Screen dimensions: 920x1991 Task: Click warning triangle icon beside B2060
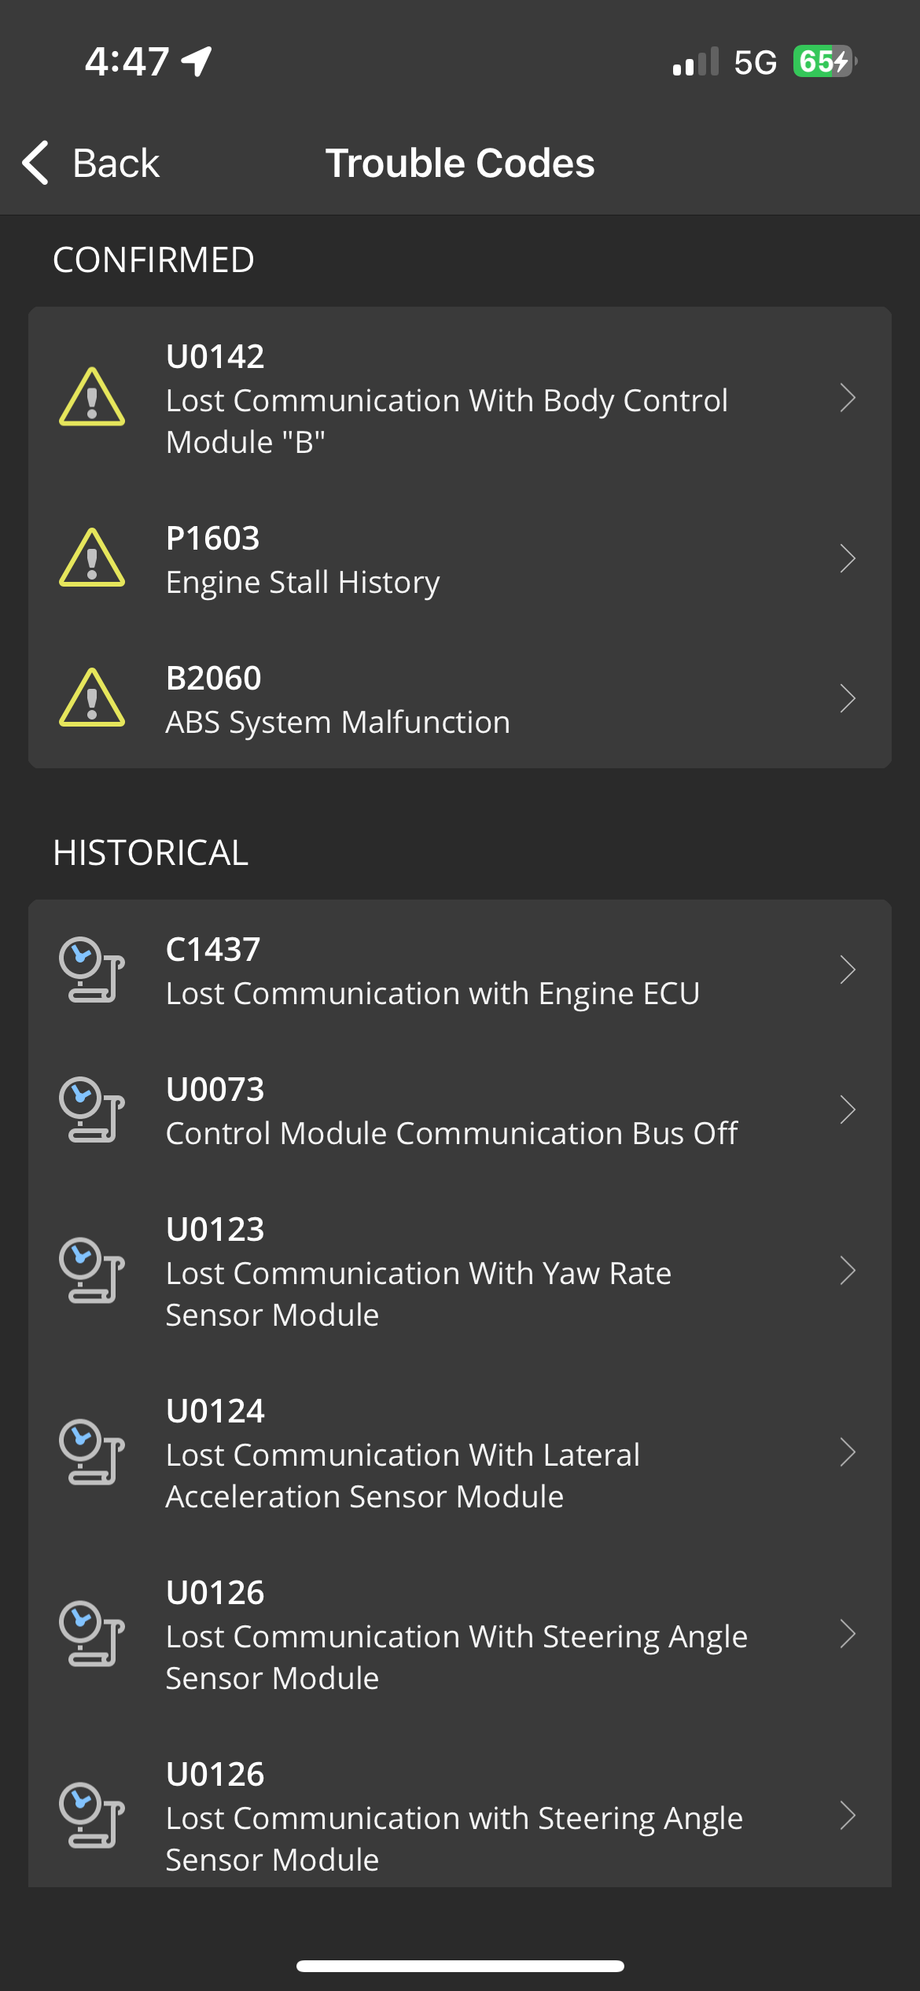(x=92, y=698)
